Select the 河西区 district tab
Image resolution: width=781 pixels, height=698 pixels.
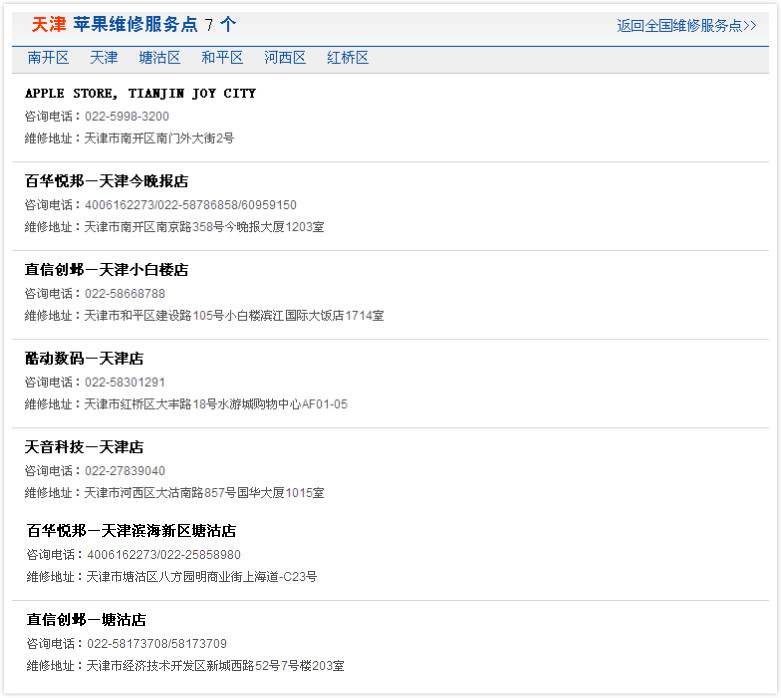pos(285,58)
